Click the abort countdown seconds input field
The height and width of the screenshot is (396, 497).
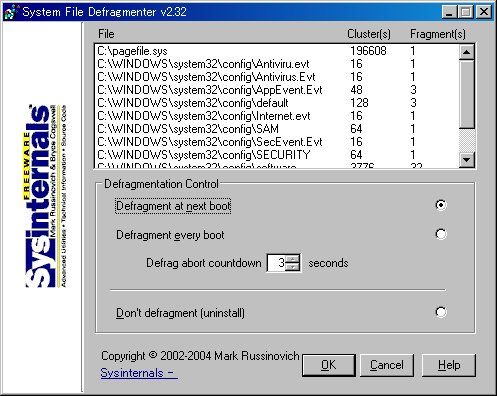pyautogui.click(x=277, y=263)
